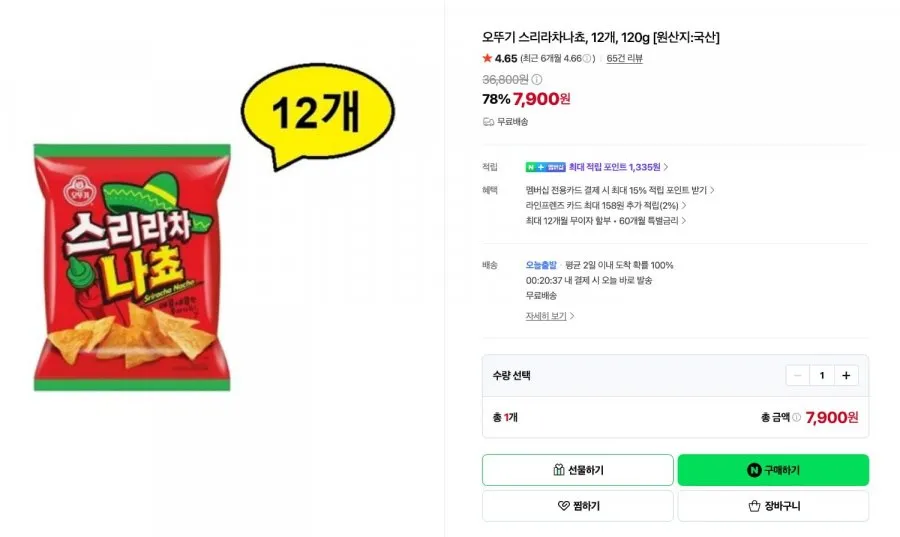The width and height of the screenshot is (900, 537).
Task: Expand 최대 적립 포인트 1,335원 details
Action: click(x=618, y=167)
